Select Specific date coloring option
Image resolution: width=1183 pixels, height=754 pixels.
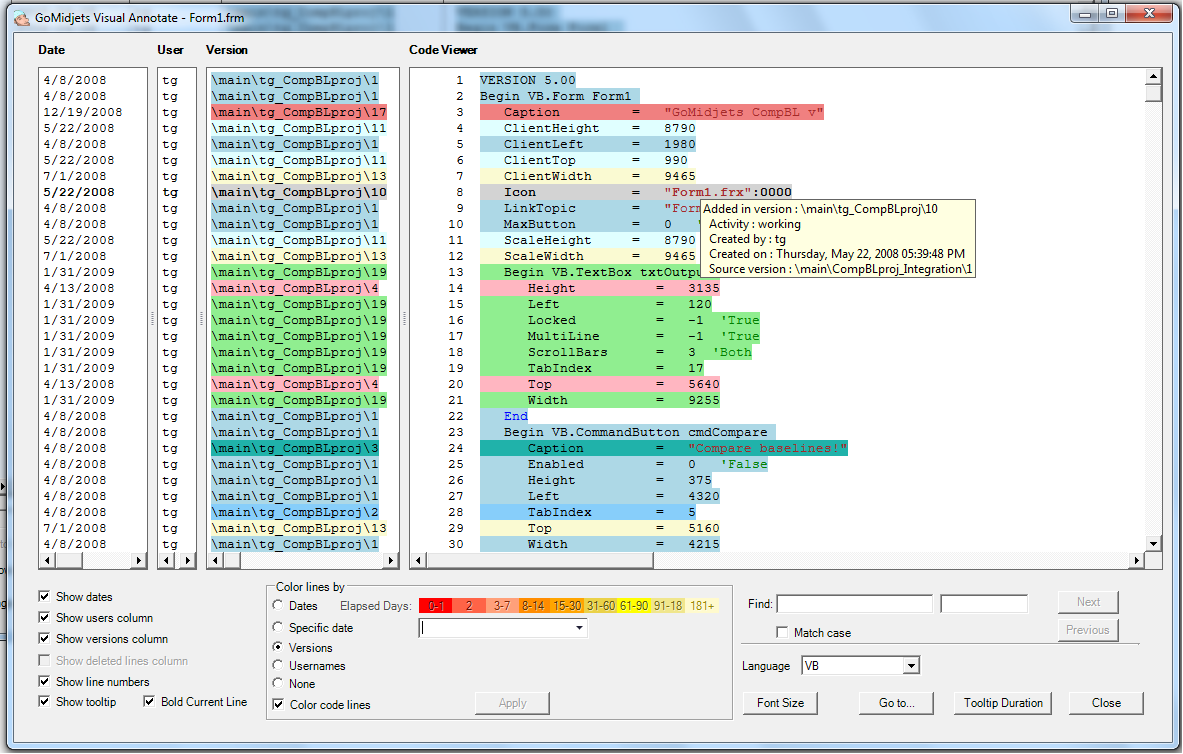[278, 628]
